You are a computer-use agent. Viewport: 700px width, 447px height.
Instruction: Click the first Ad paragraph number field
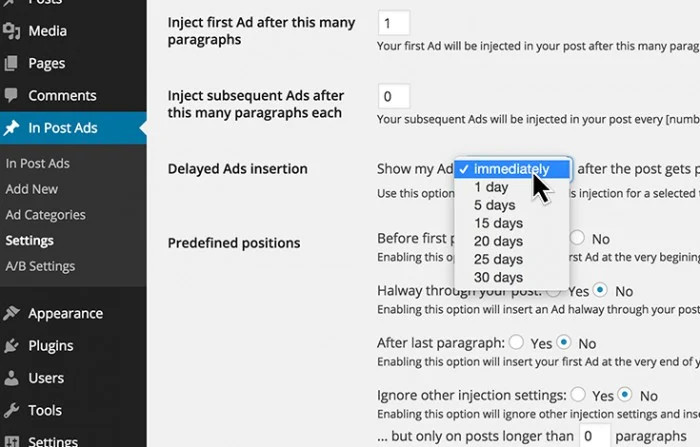tap(393, 22)
